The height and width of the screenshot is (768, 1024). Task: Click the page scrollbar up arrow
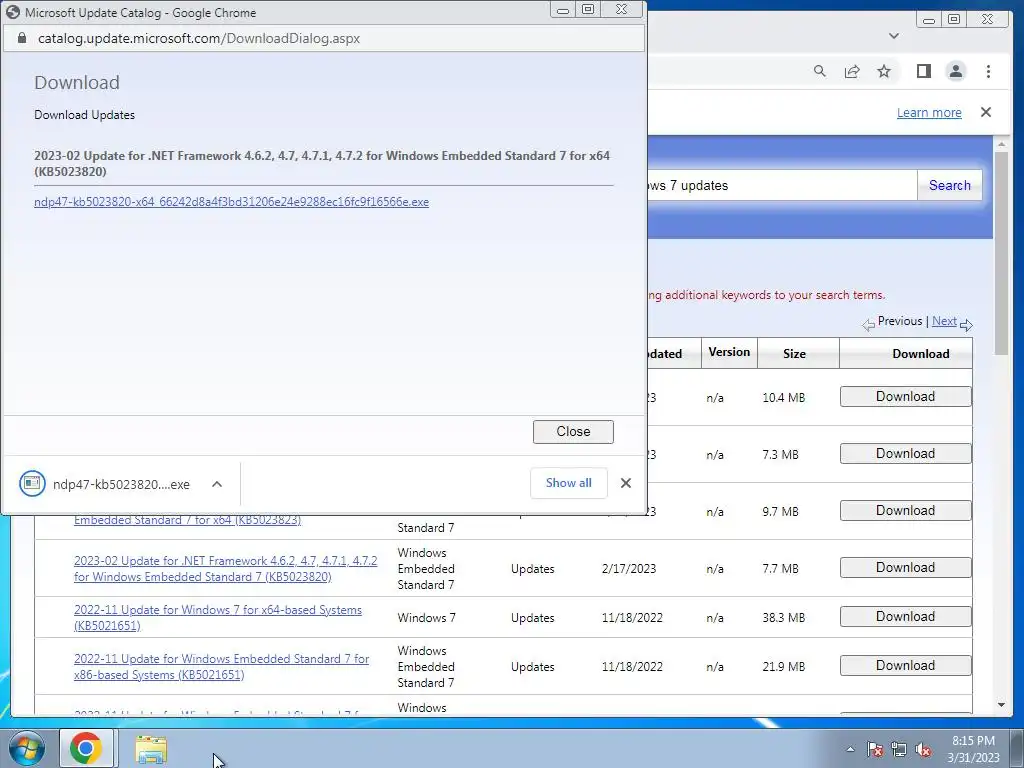[x=1001, y=144]
